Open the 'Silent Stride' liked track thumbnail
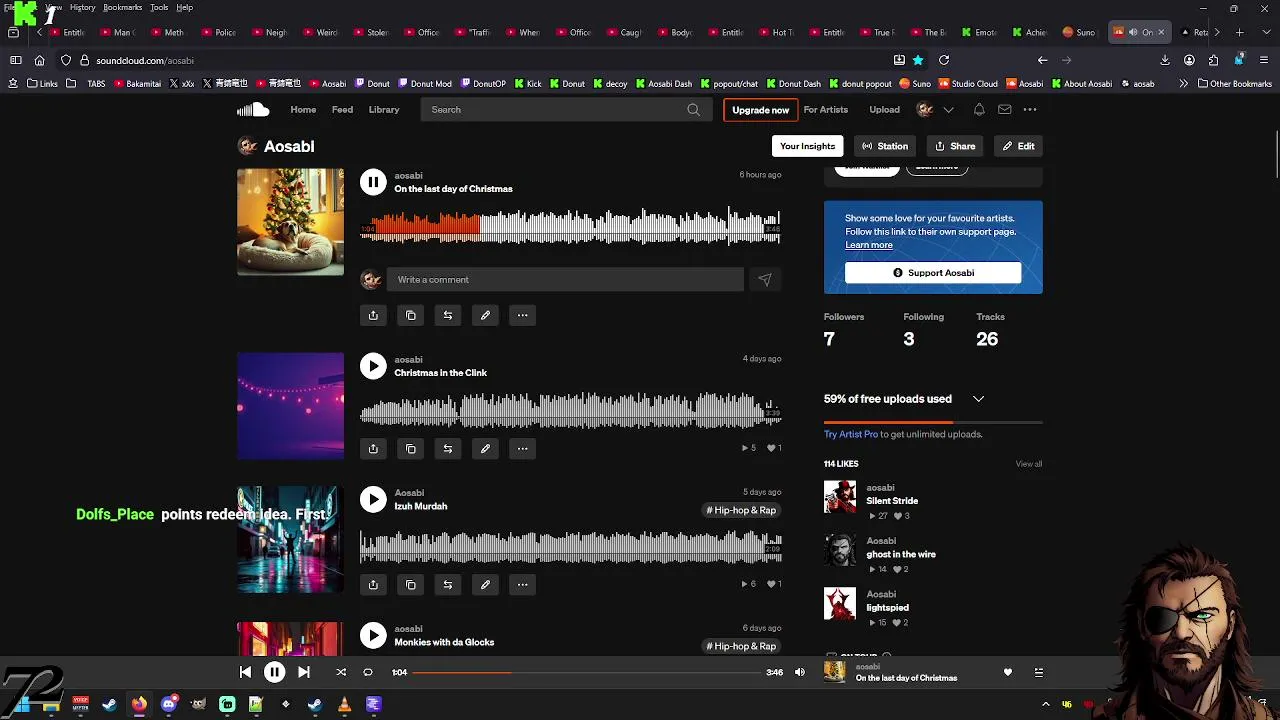1280x720 pixels. (x=840, y=497)
